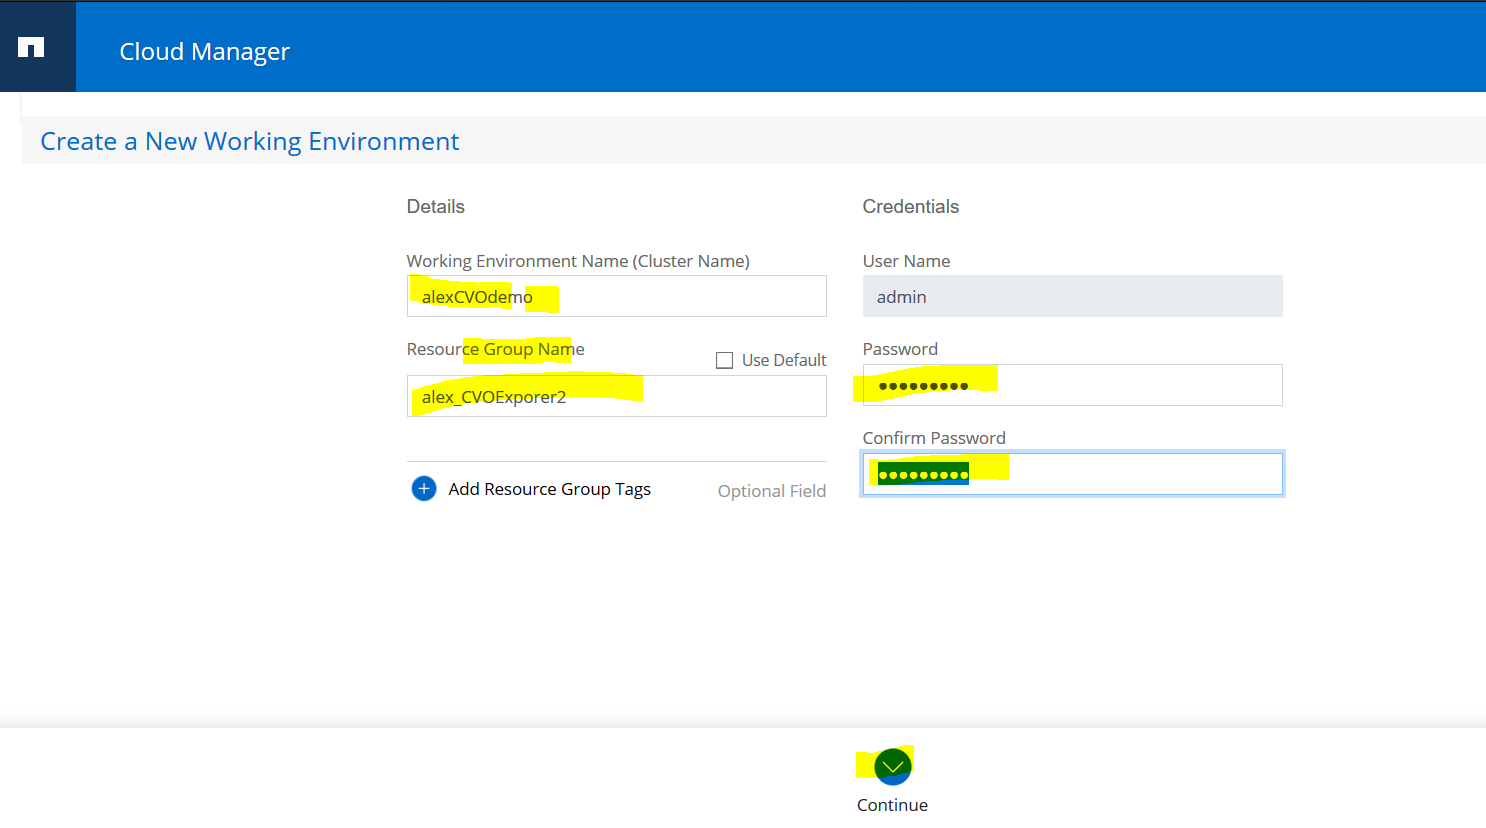The image size is (1486, 828).
Task: Click the Resource Group Name label
Action: 496,349
